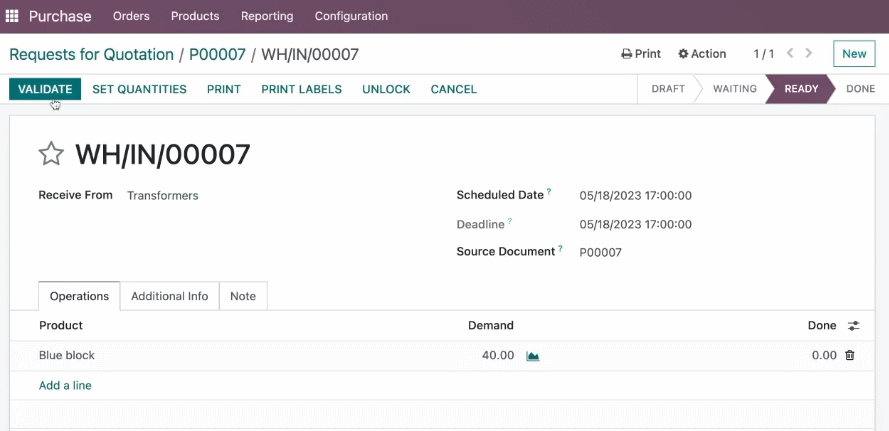Open the Orders menu

click(x=131, y=16)
